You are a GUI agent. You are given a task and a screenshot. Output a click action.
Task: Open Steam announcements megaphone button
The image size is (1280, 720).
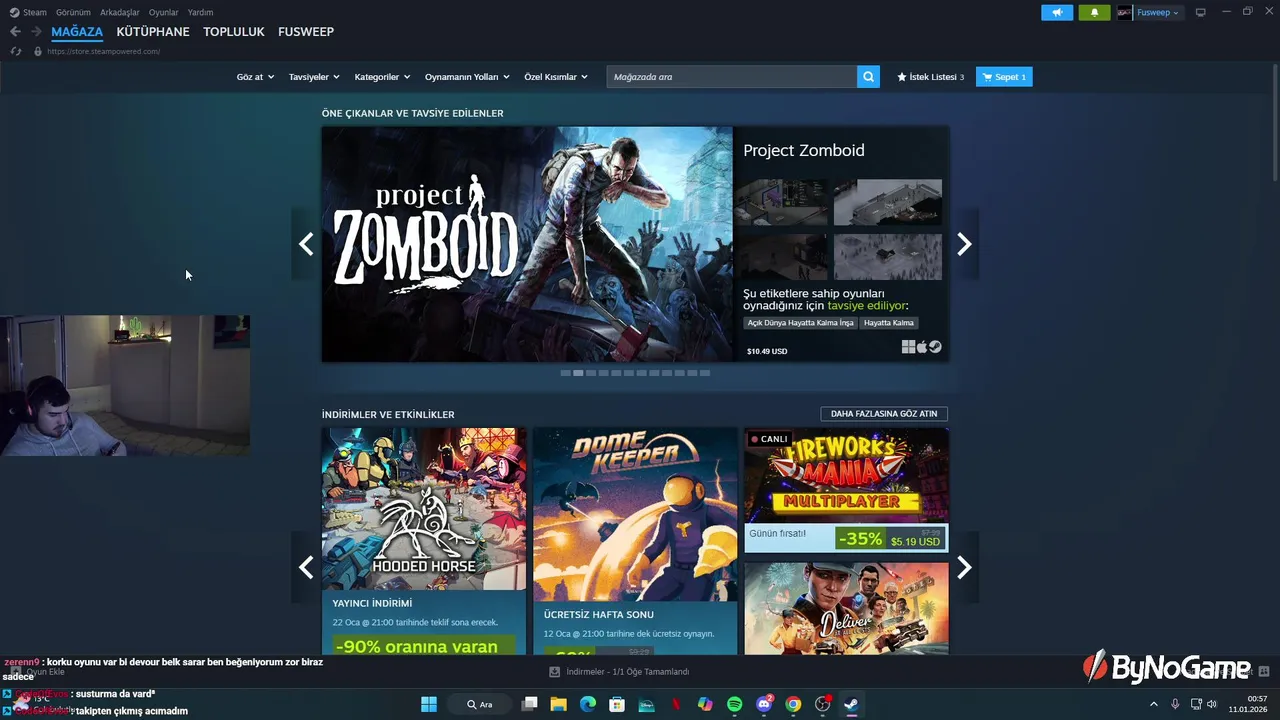(1057, 13)
